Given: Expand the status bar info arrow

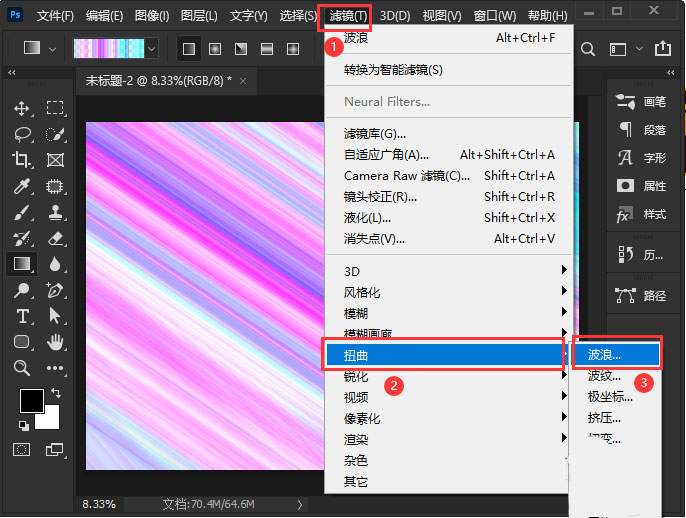Looking at the screenshot, I should point(300,504).
